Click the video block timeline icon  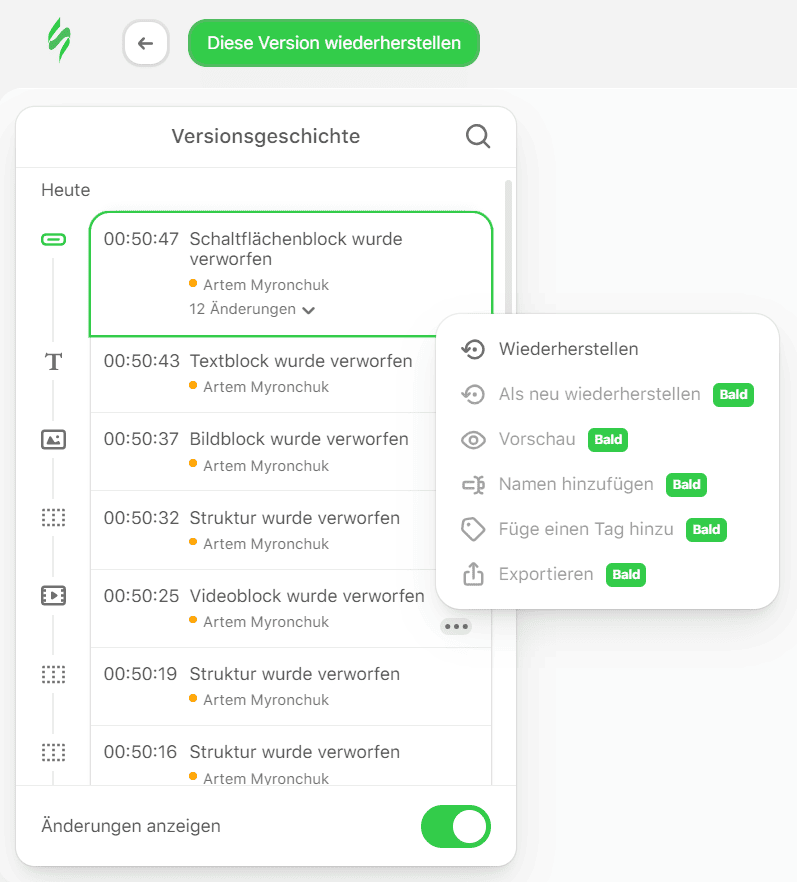(53, 596)
